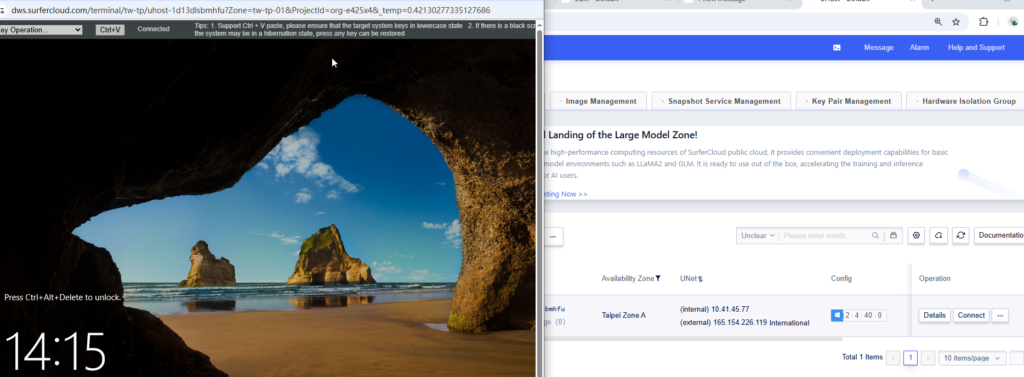1024x377 pixels.
Task: Click the cloud download export icon
Action: [938, 235]
